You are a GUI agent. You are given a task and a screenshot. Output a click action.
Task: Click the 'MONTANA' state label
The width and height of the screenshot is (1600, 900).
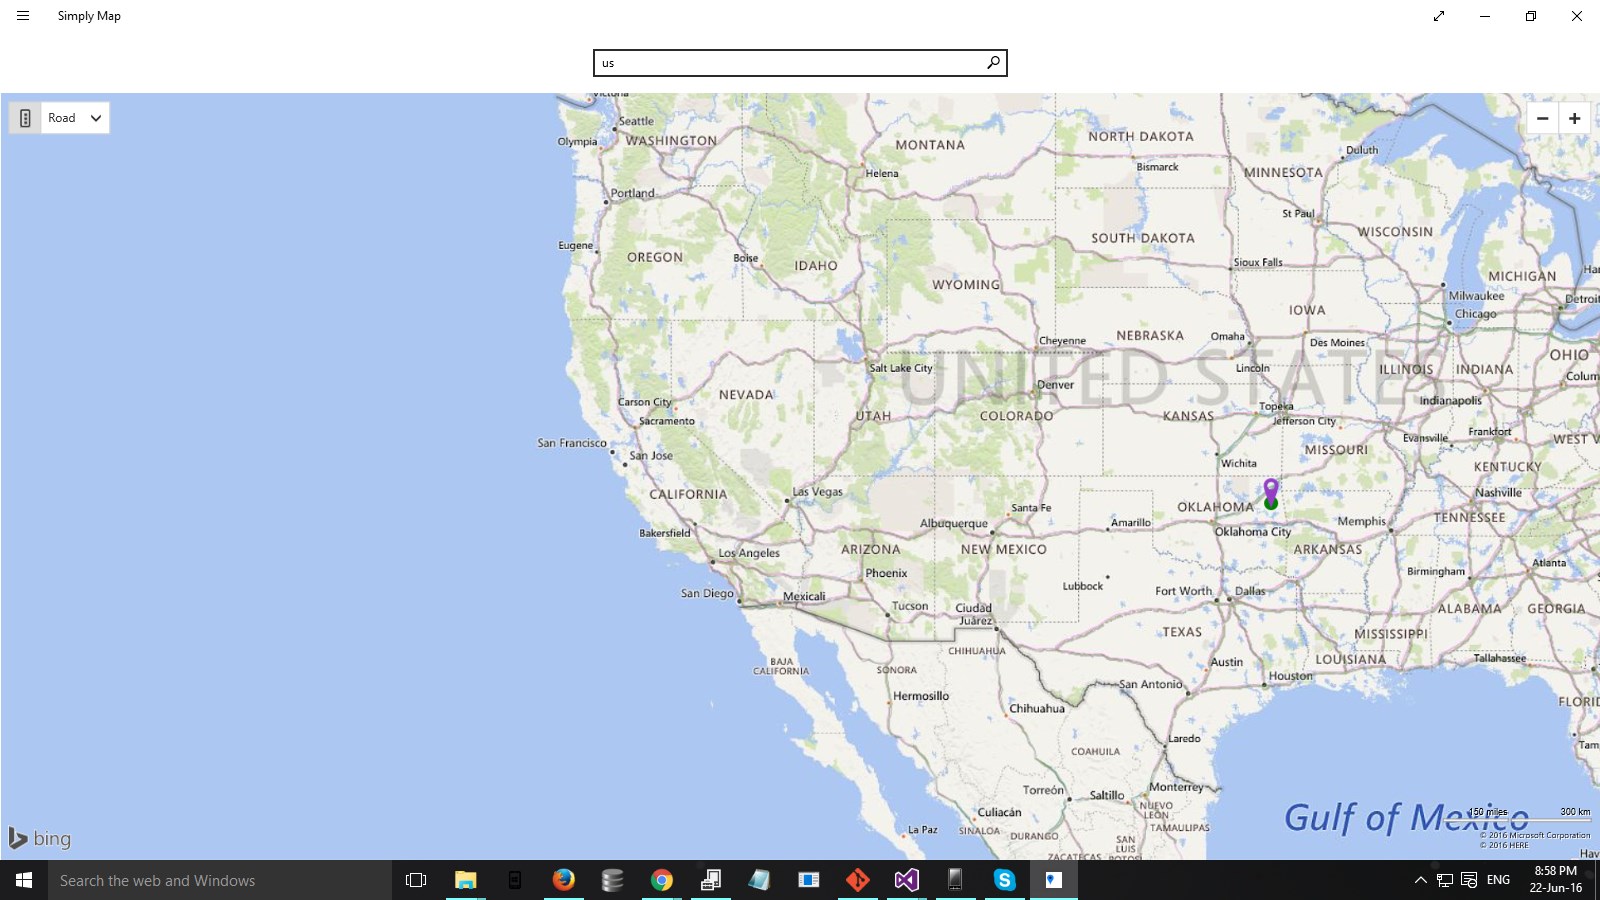930,145
